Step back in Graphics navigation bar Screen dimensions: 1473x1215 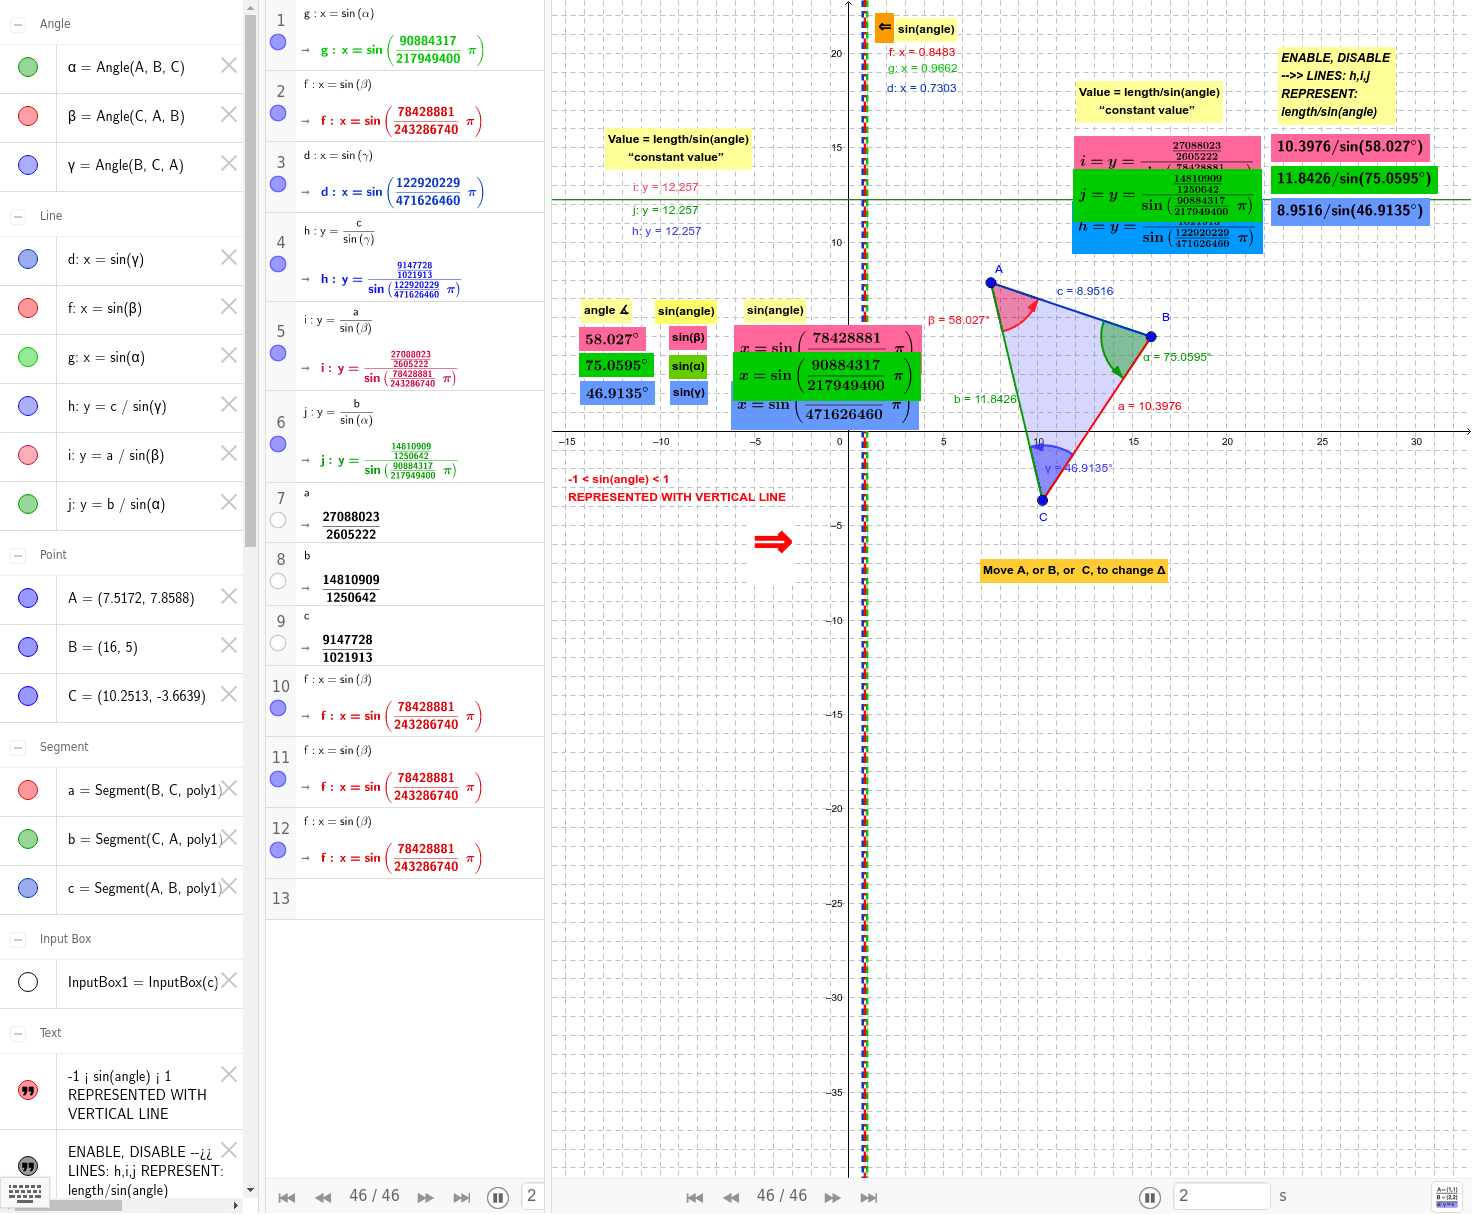click(731, 1197)
